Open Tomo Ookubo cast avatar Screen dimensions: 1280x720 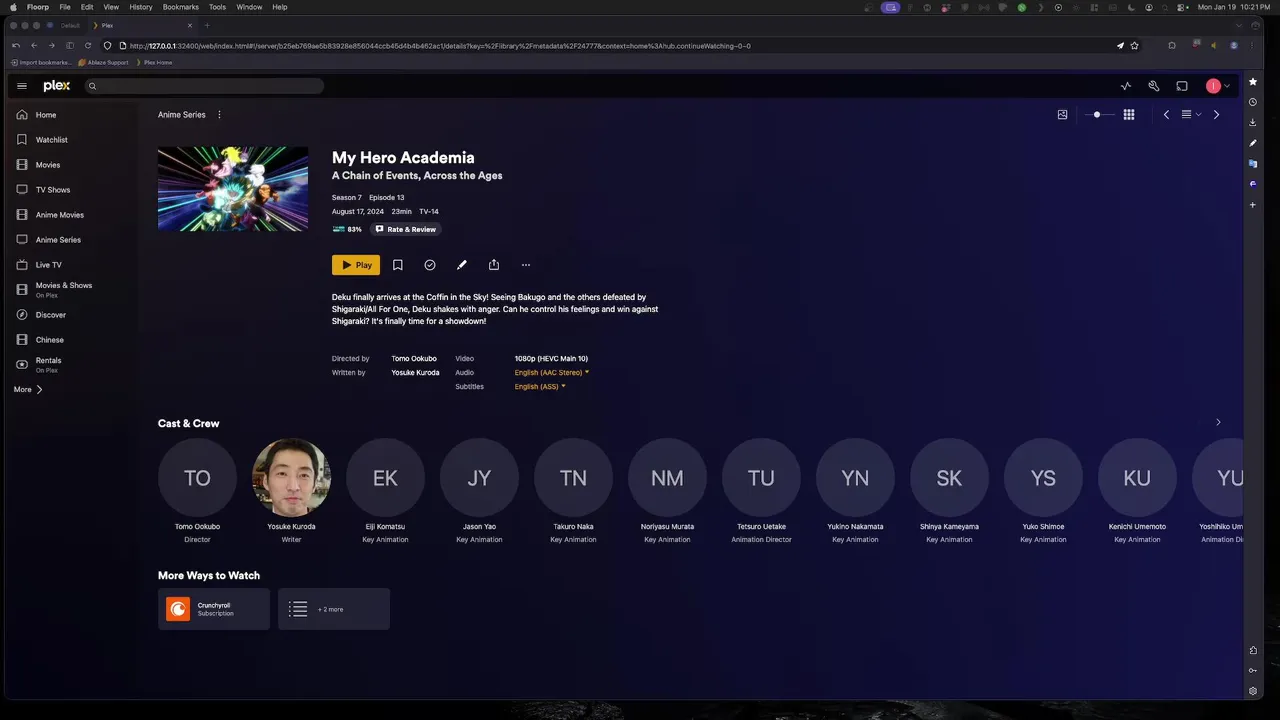point(197,478)
